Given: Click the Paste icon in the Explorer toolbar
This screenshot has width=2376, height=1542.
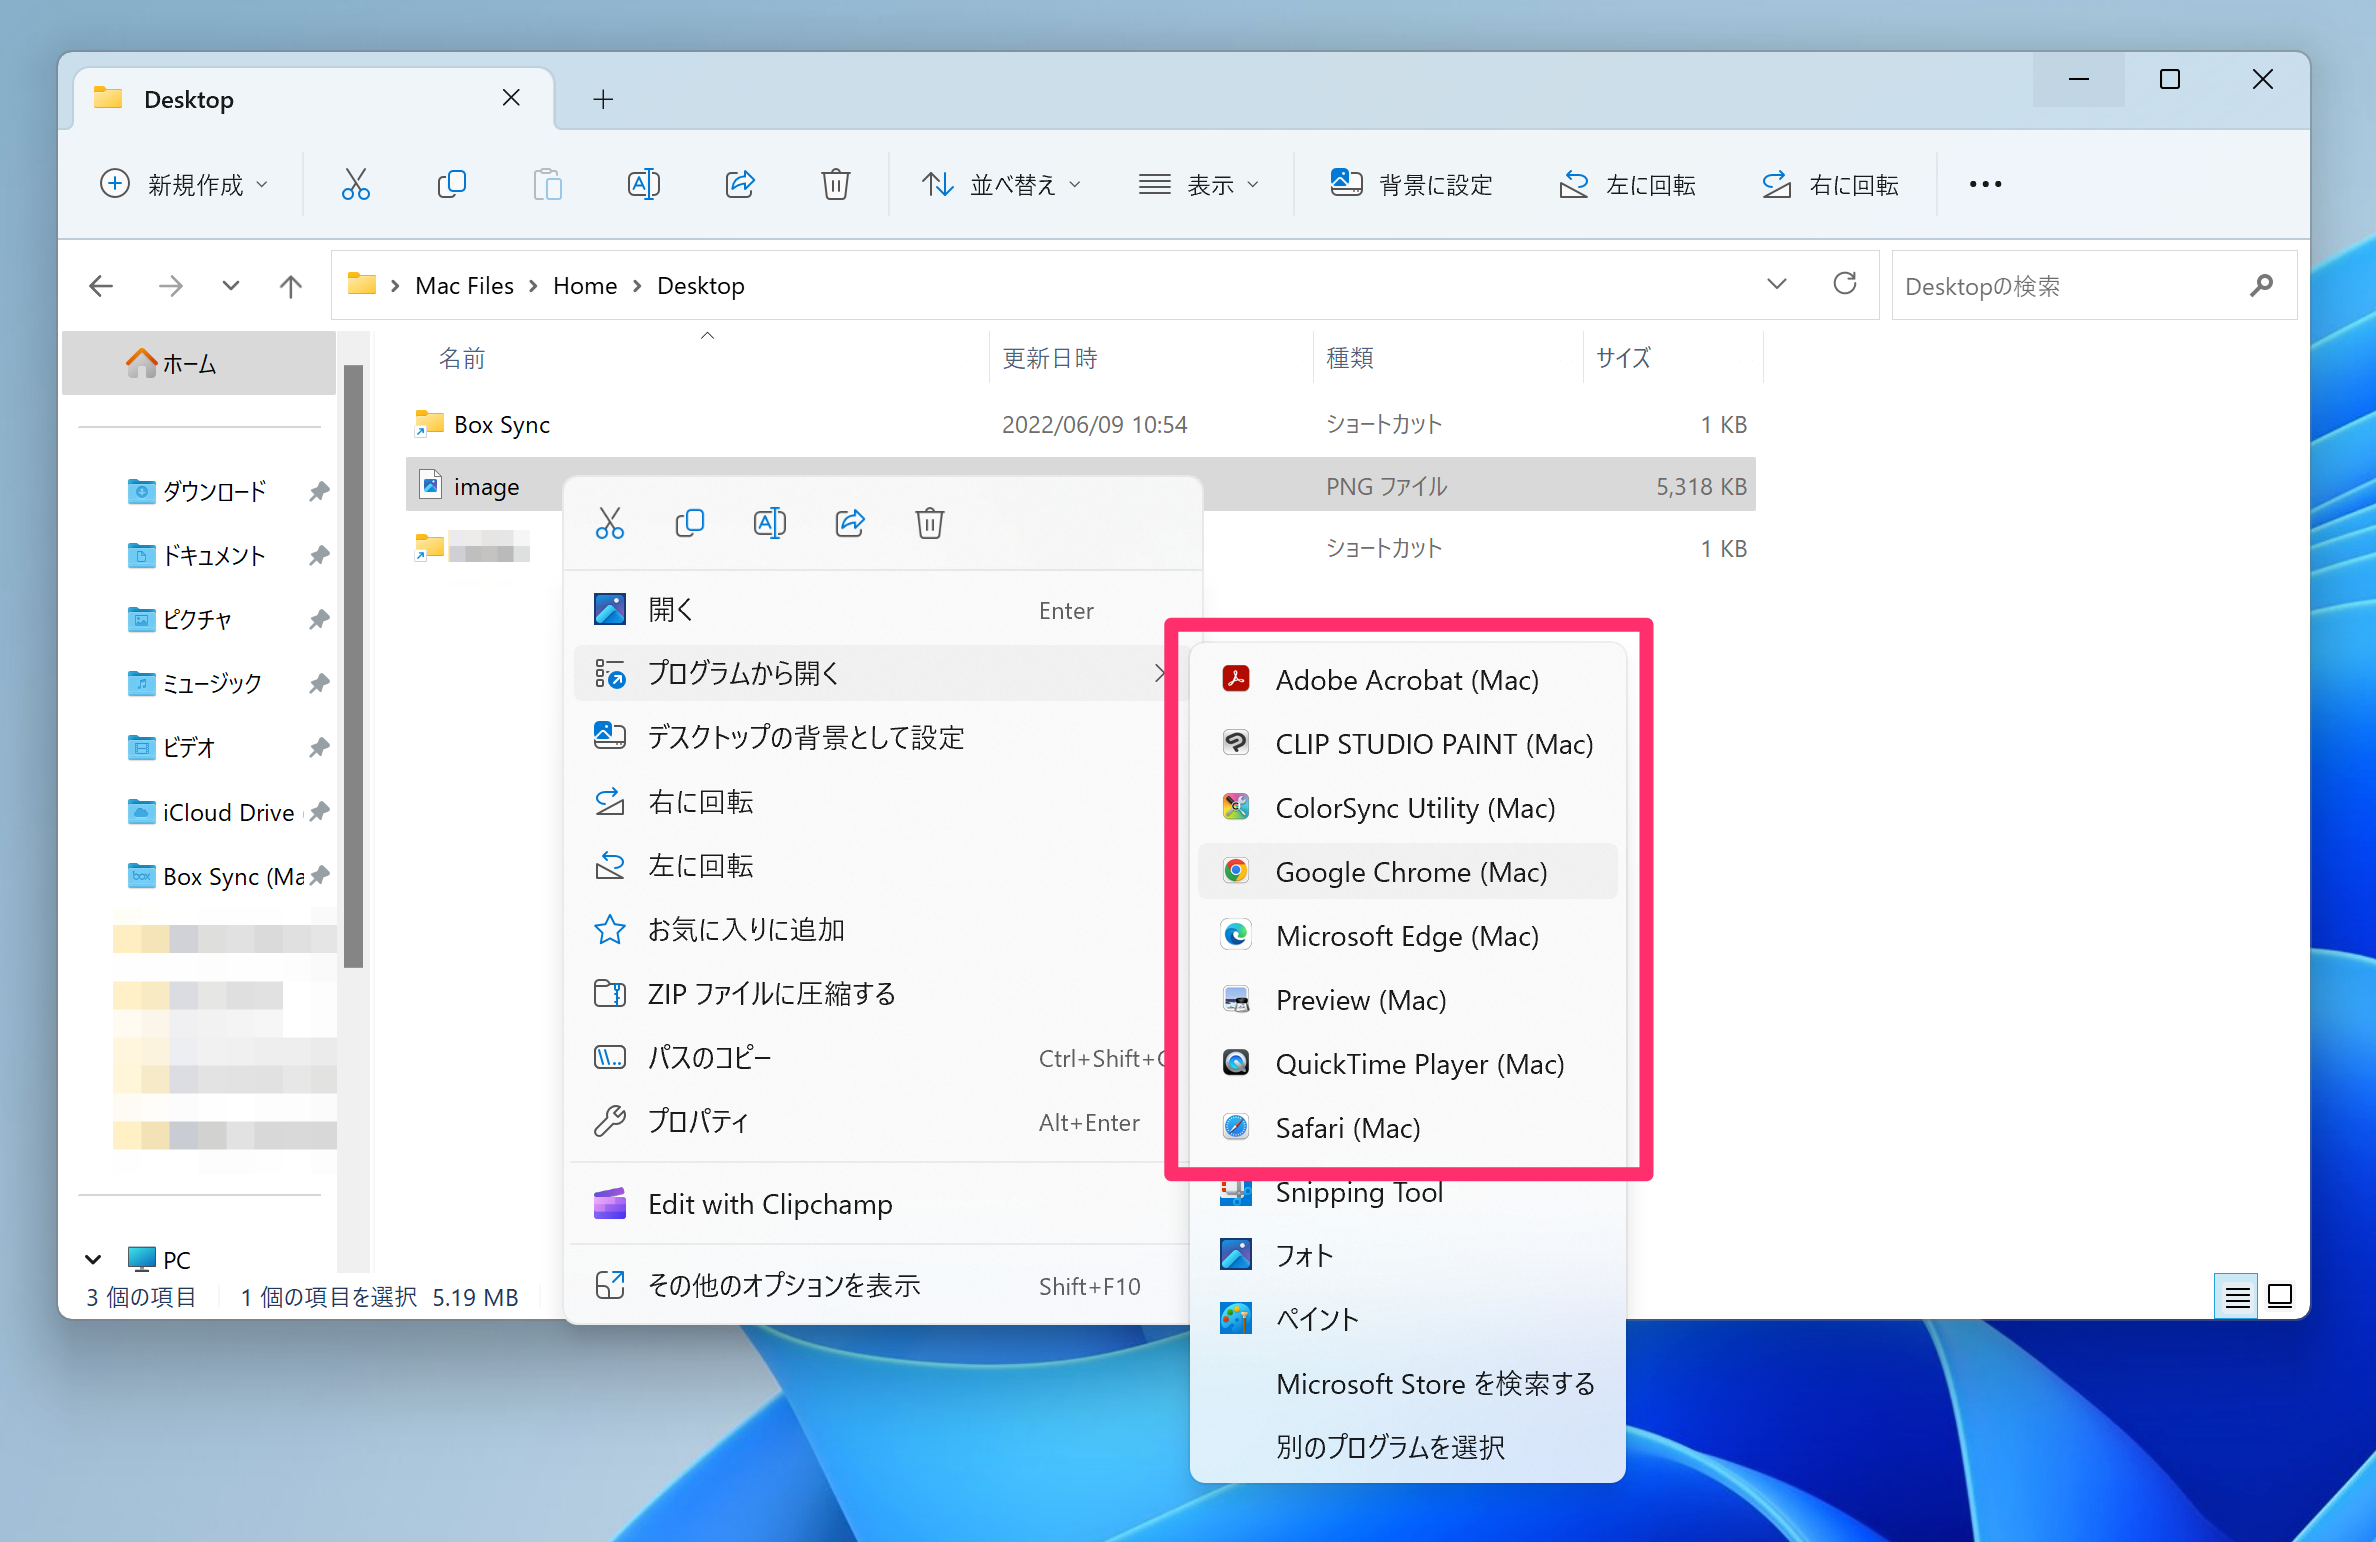Looking at the screenshot, I should click(x=547, y=185).
